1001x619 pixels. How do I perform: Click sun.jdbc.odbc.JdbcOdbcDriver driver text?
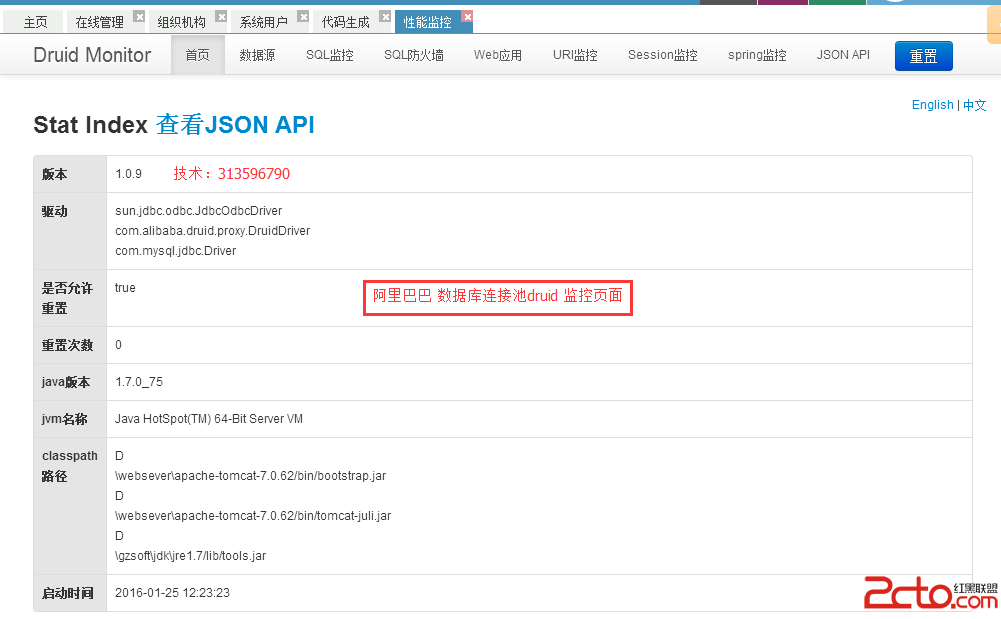point(199,211)
